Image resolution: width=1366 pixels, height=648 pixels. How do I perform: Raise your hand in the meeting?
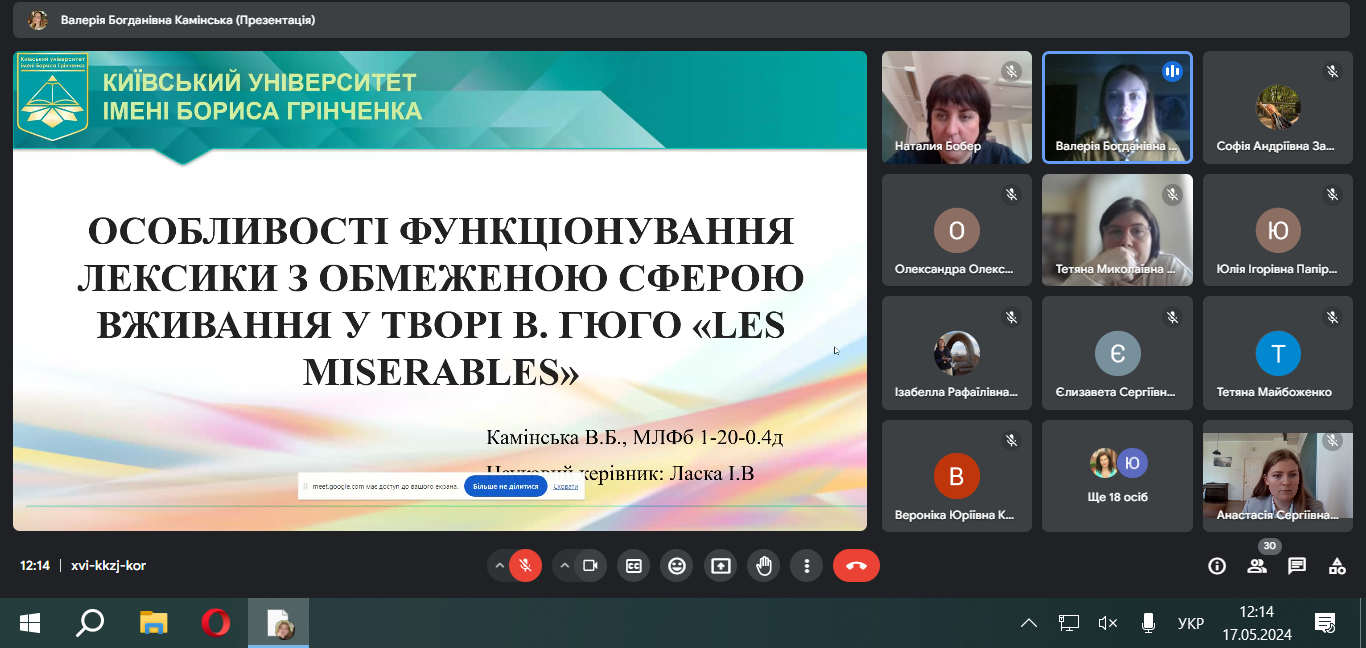(763, 565)
